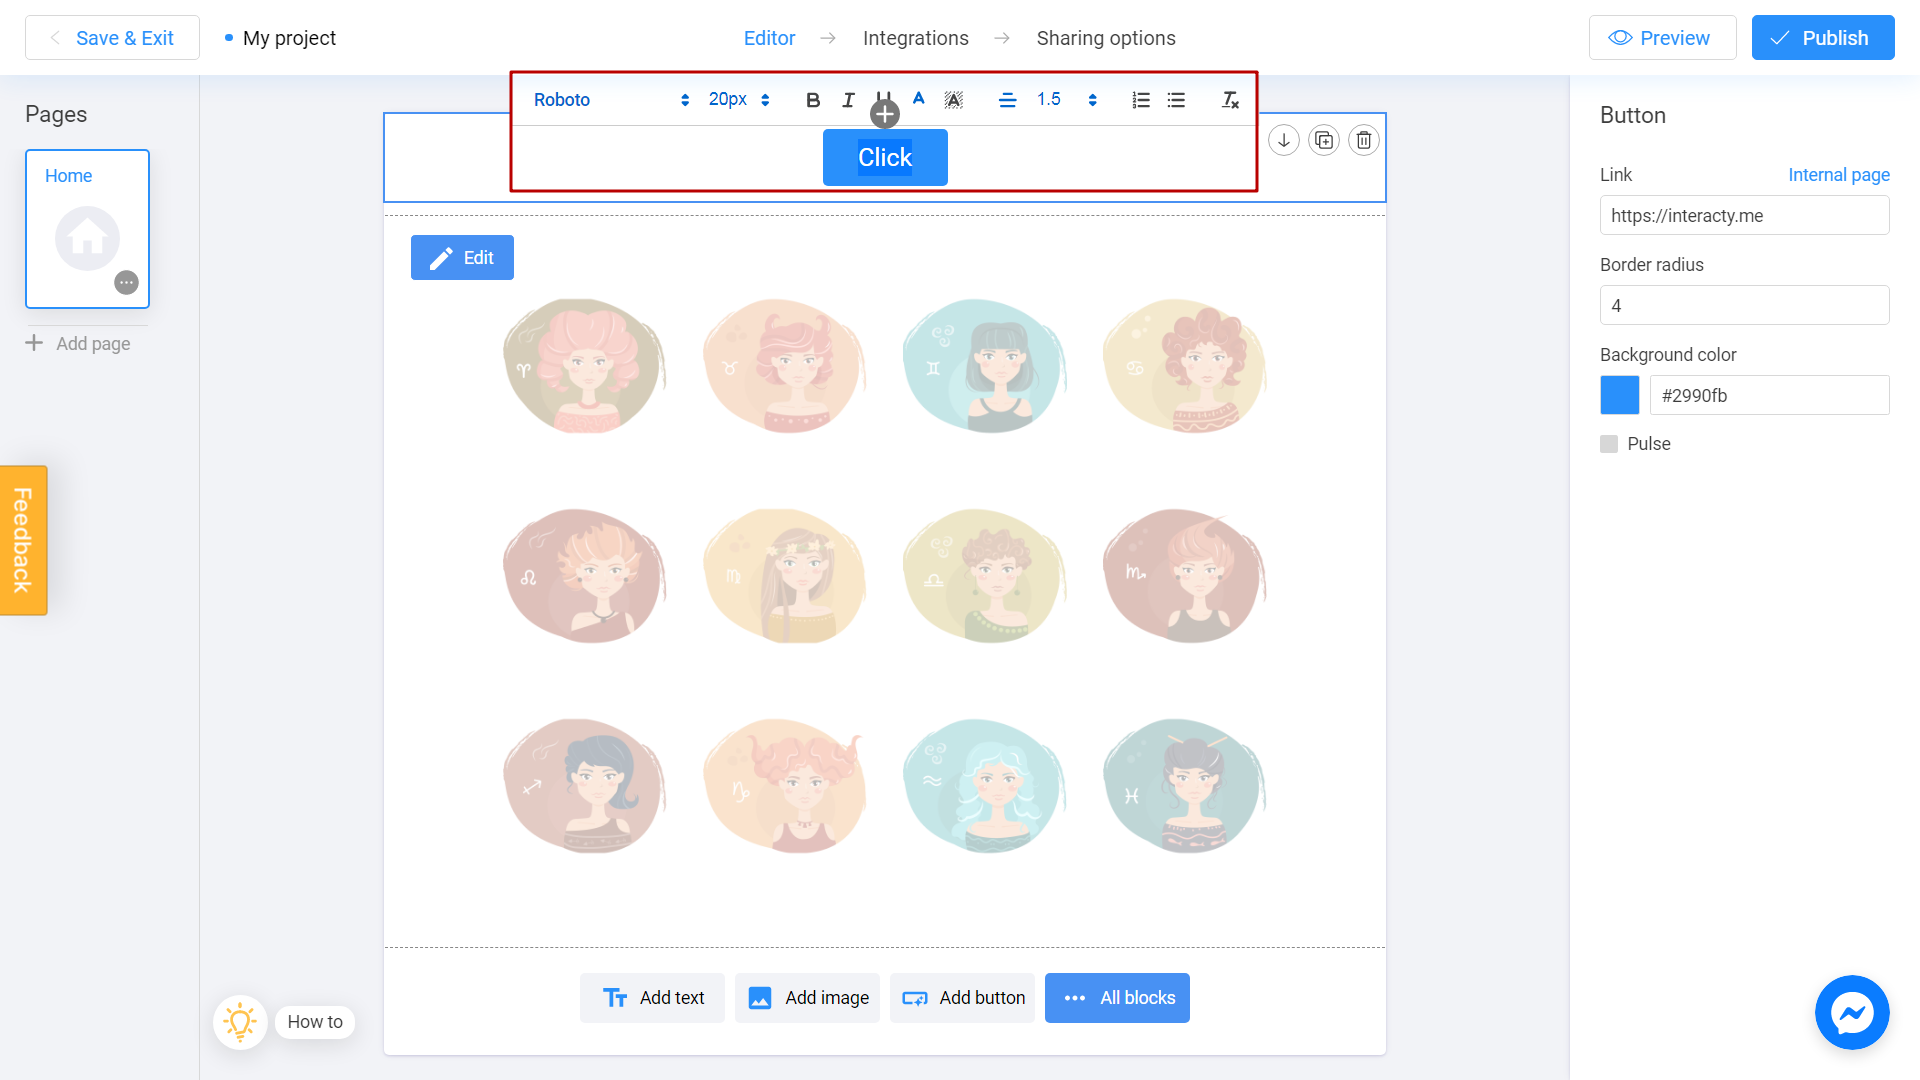Image resolution: width=1920 pixels, height=1080 pixels.
Task: Switch to the Integrations tab
Action: coord(916,38)
